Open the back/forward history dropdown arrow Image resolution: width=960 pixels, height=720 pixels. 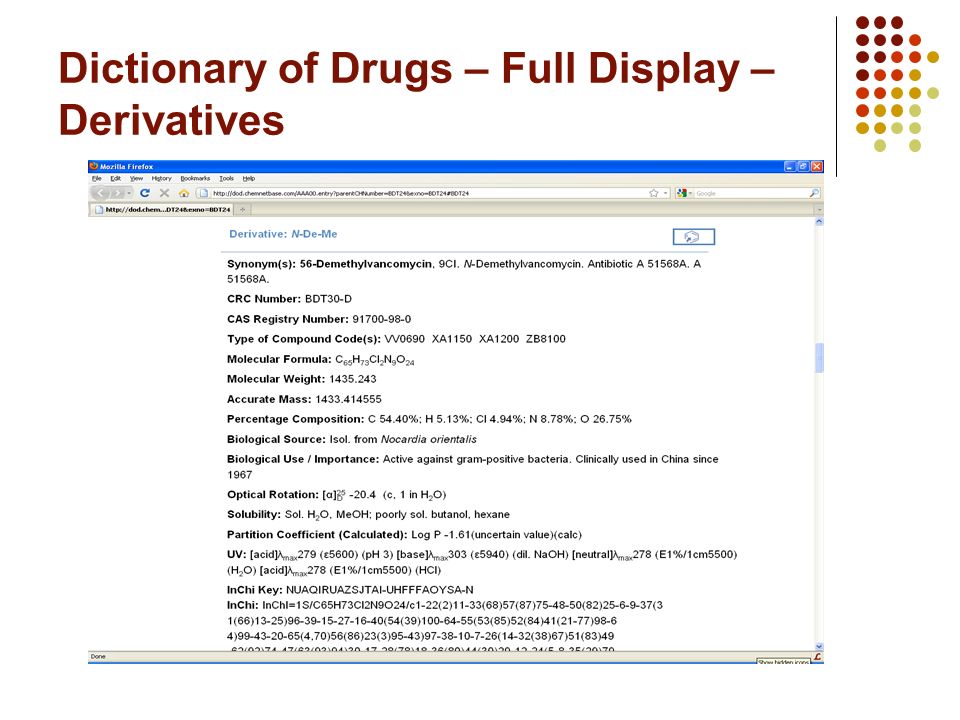tap(129, 193)
